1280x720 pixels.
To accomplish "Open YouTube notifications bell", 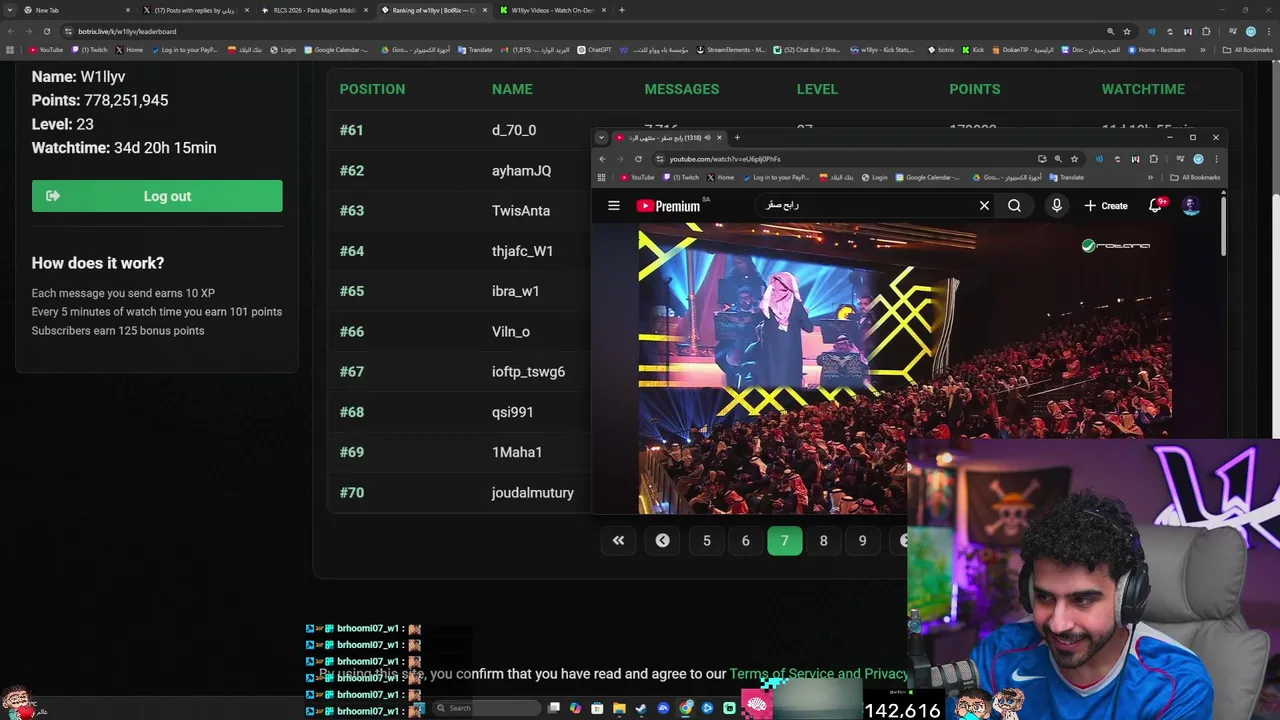I will (1155, 206).
